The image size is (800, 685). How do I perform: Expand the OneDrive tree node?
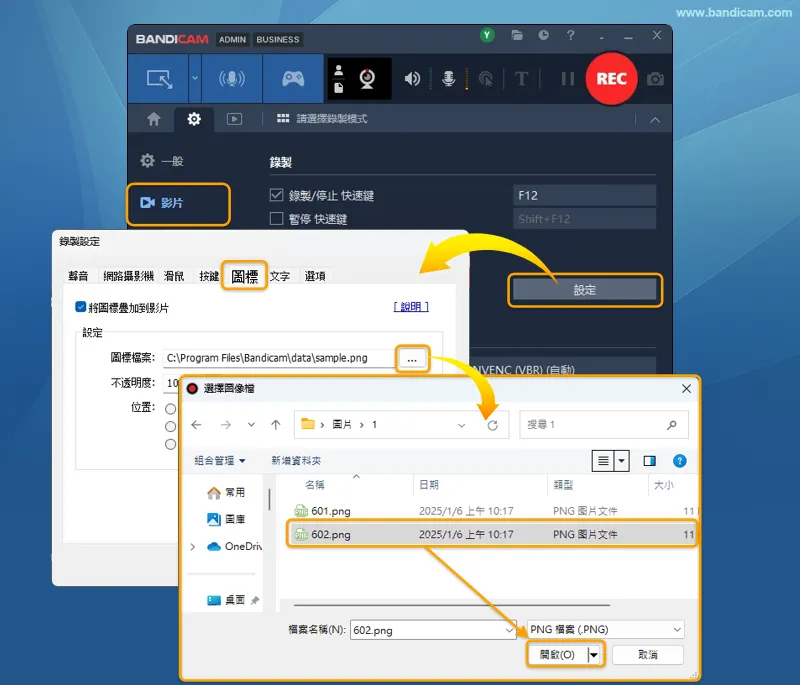[x=193, y=547]
